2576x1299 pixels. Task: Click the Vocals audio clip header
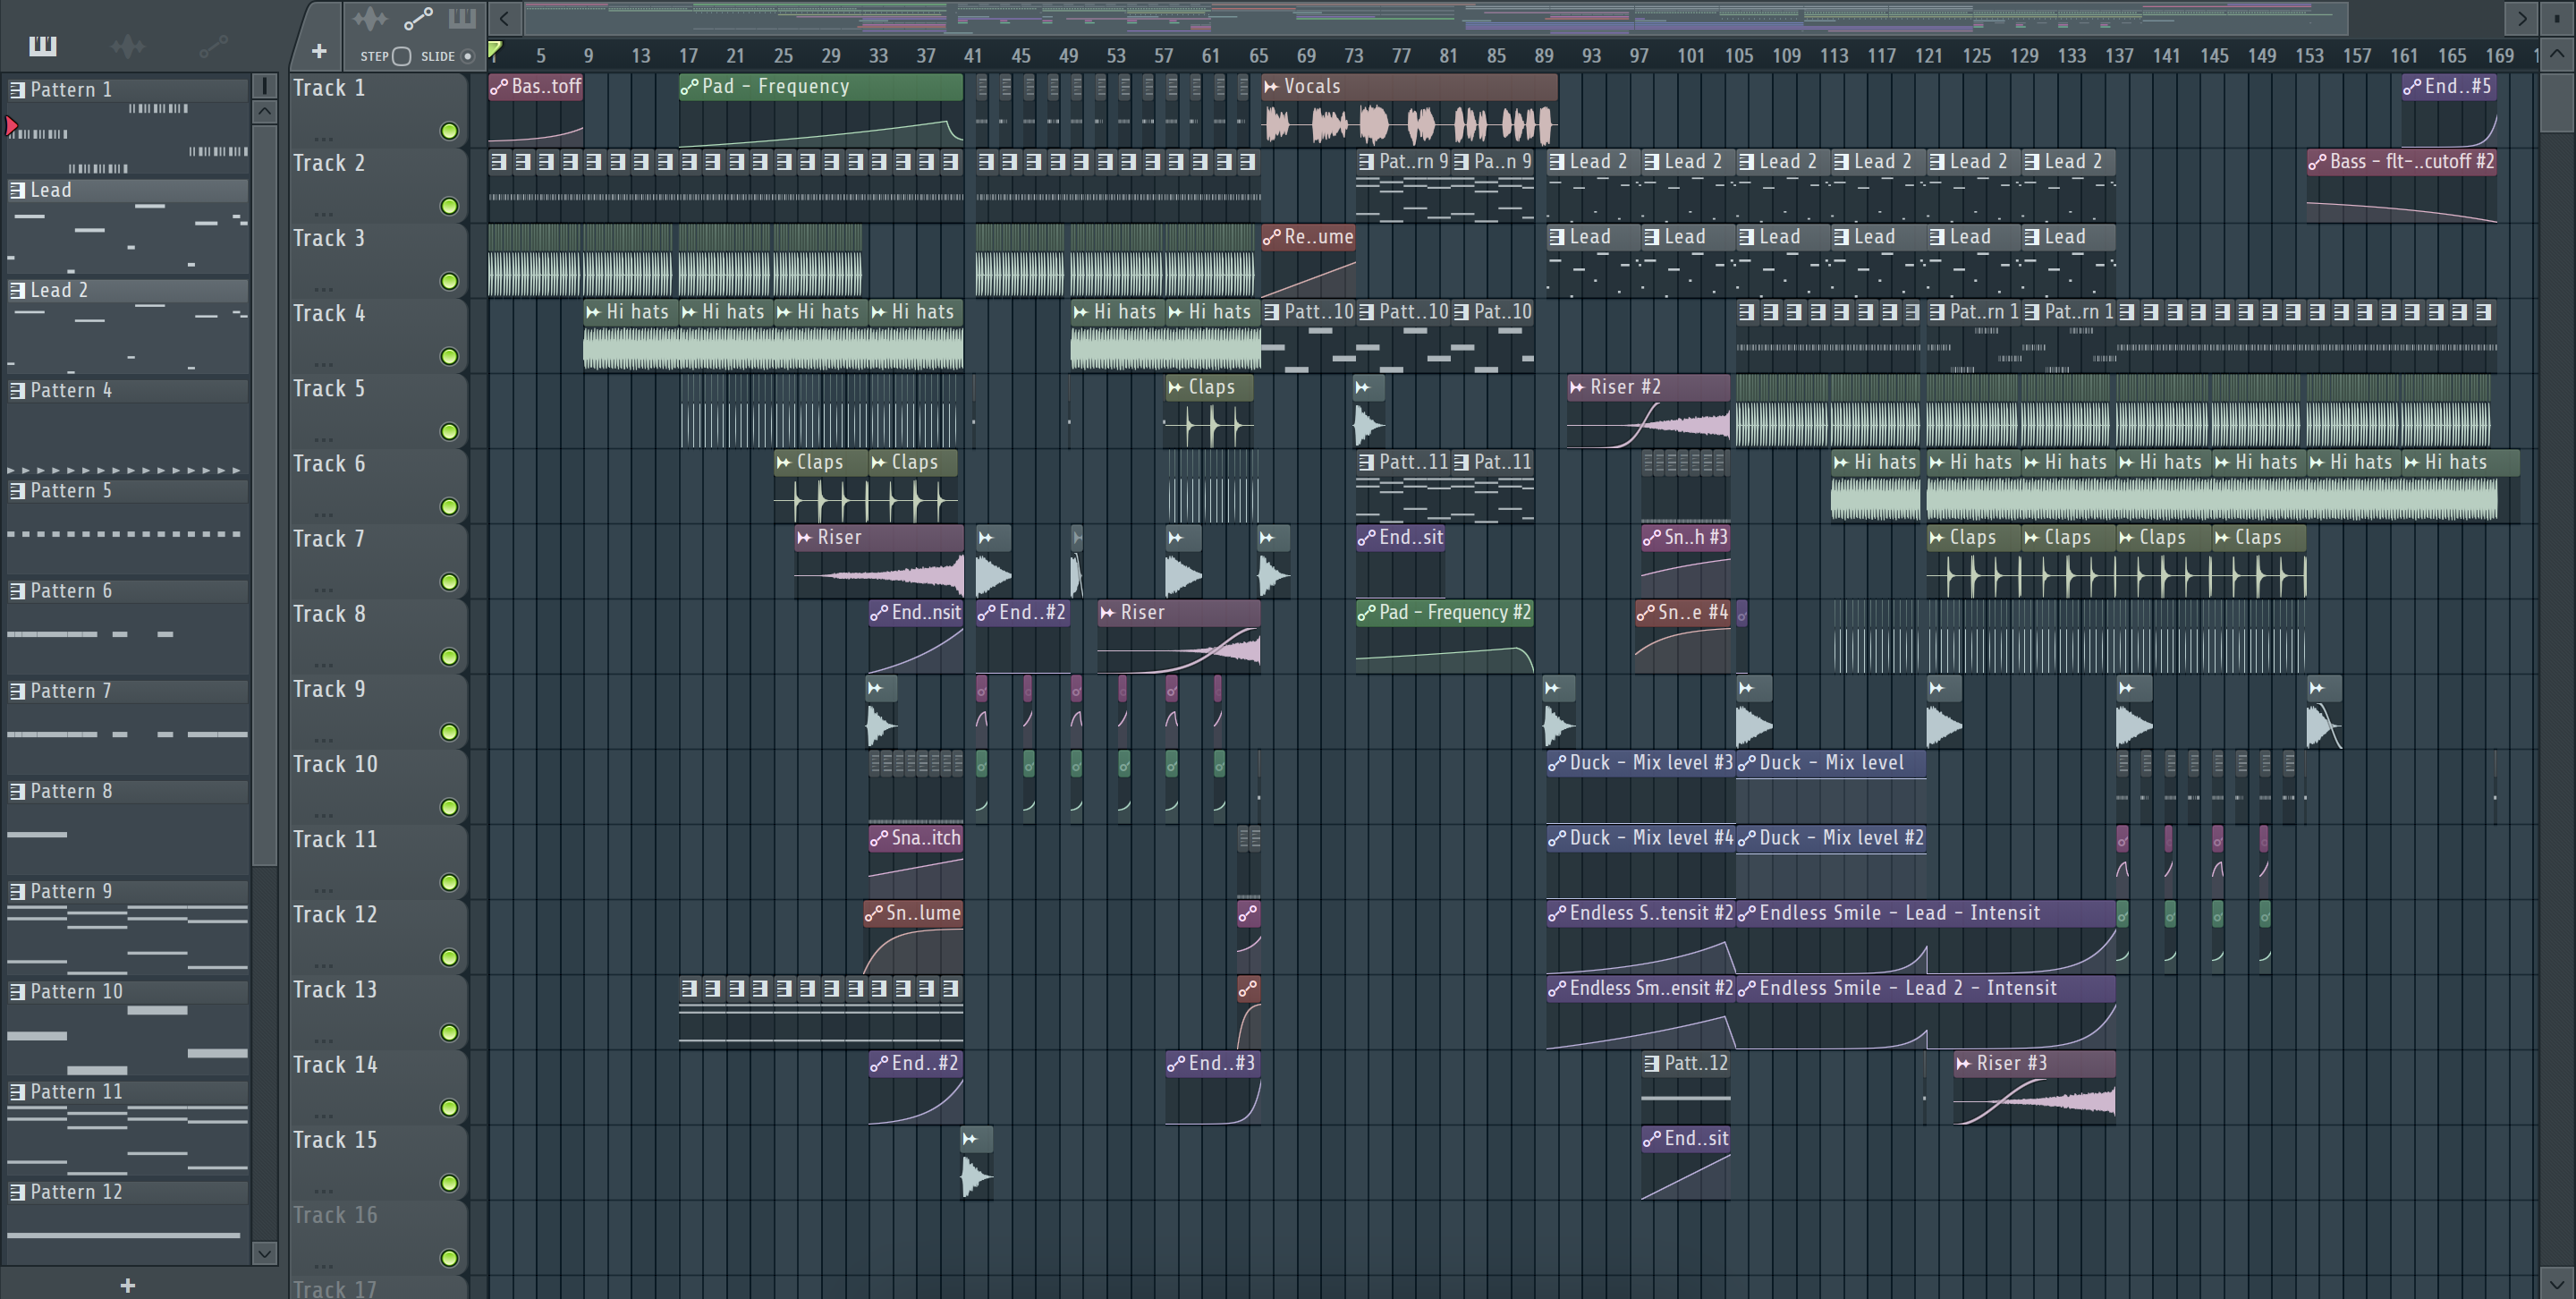1409,87
